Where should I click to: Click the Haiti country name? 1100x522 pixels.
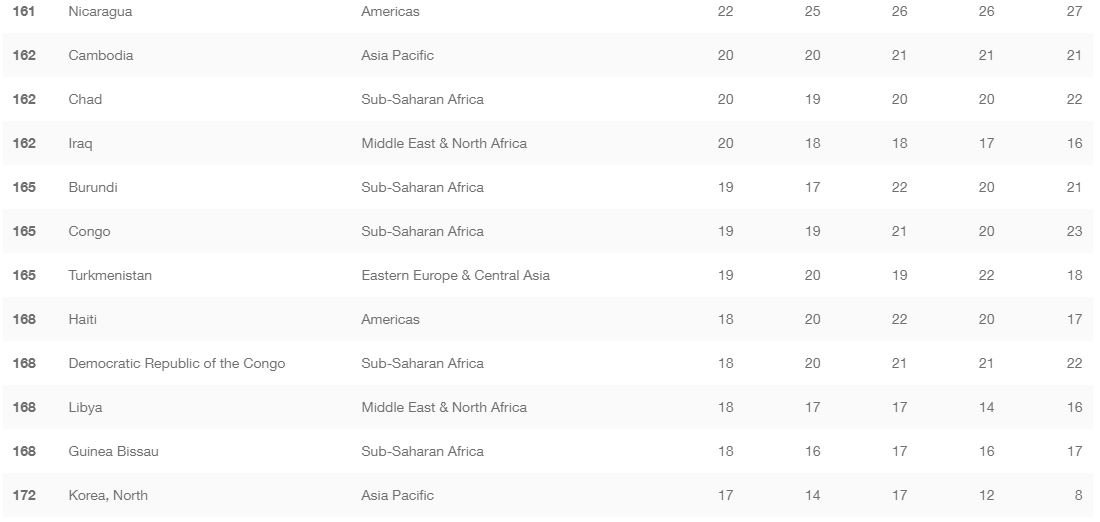(82, 320)
